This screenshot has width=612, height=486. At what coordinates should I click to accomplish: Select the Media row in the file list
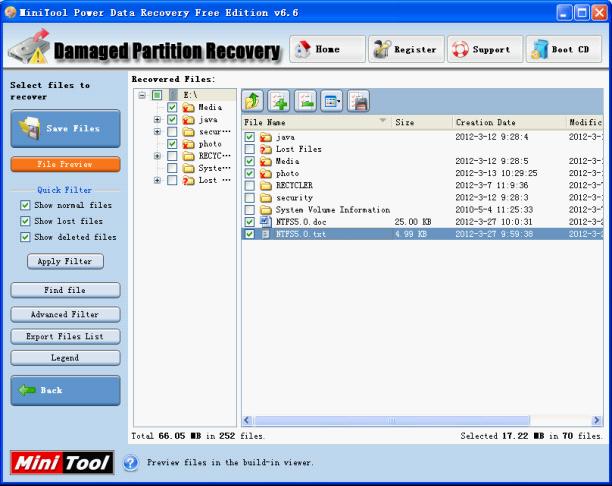click(422, 161)
